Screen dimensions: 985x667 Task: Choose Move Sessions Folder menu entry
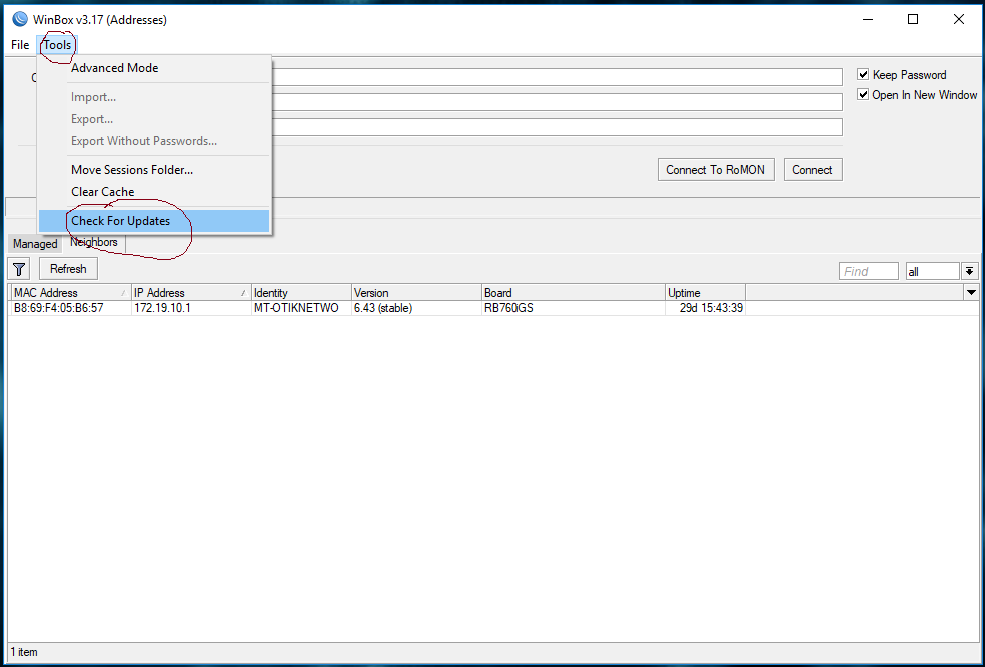click(x=154, y=170)
